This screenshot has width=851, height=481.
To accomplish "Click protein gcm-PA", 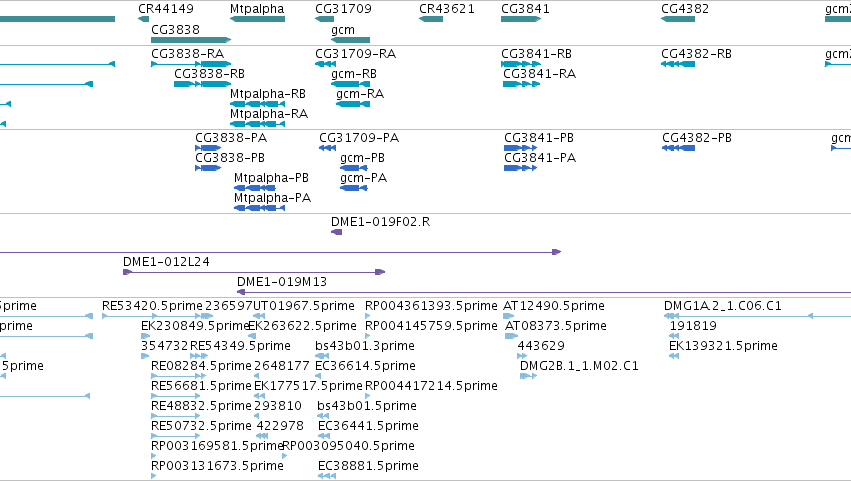I will pyautogui.click(x=364, y=178).
